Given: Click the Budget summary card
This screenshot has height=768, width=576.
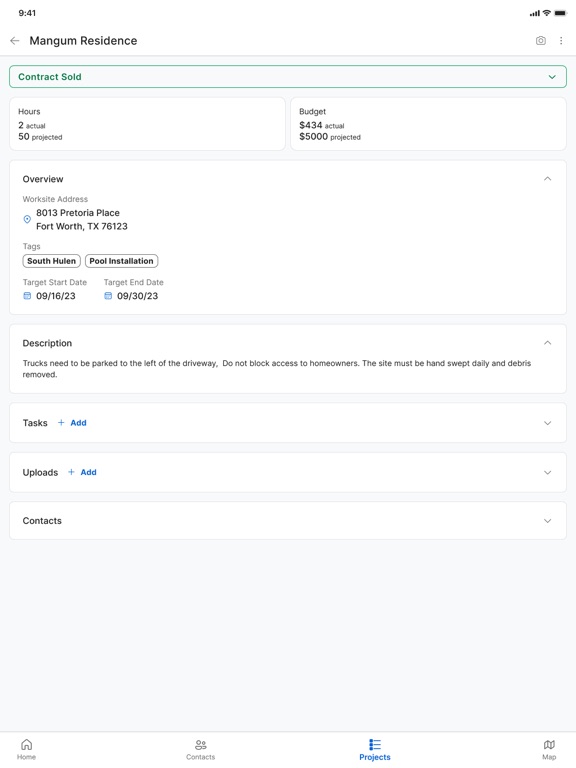Looking at the screenshot, I should pos(429,124).
